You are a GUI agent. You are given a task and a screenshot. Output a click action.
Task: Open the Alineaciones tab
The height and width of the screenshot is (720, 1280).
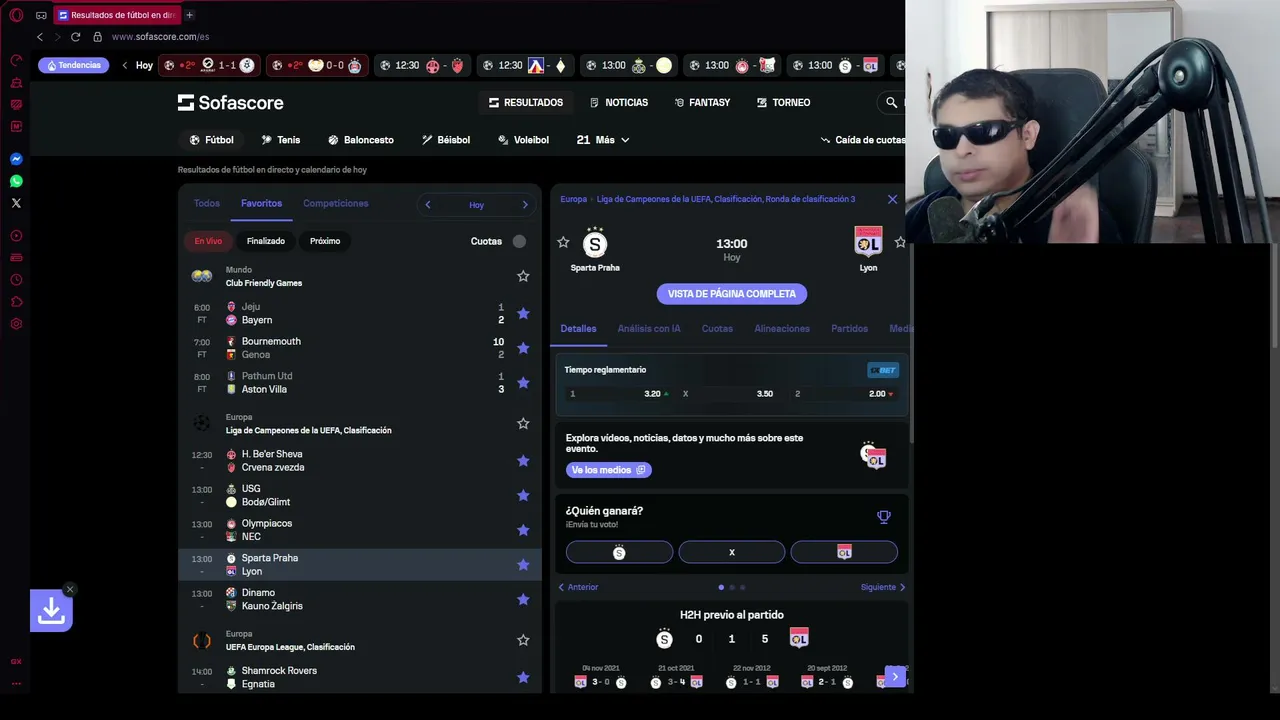point(782,328)
